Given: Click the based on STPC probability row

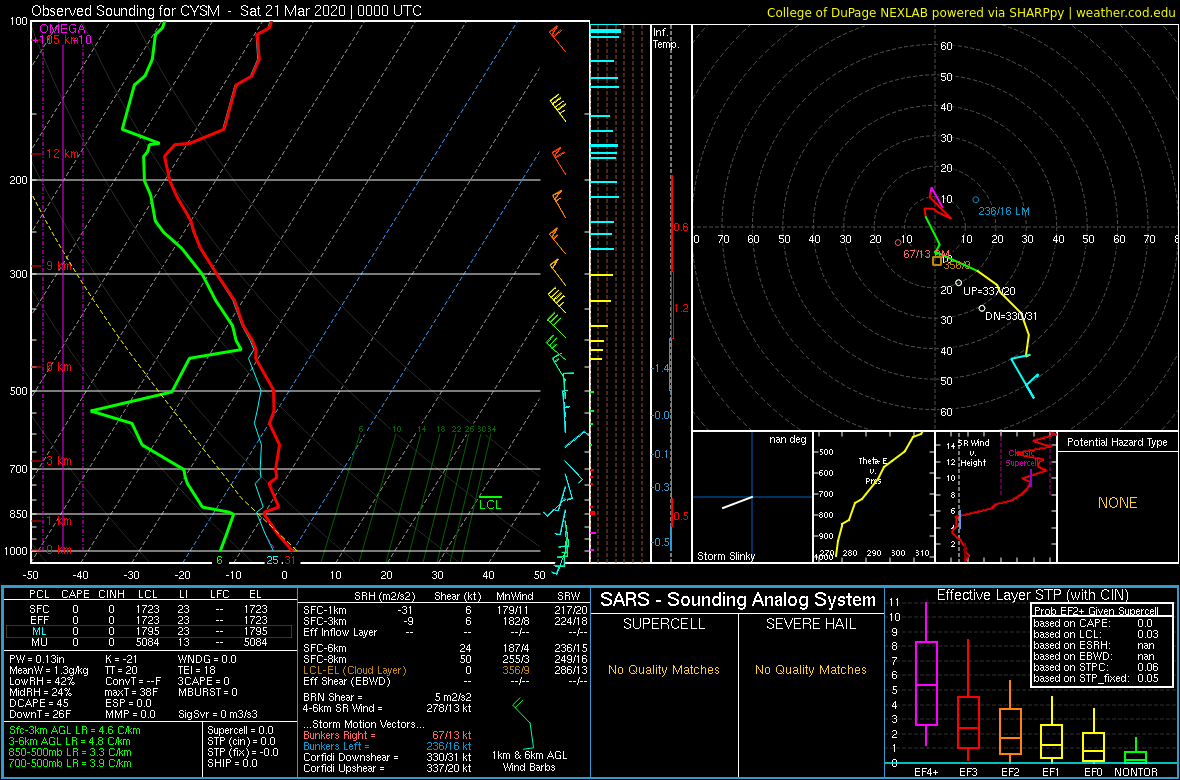Looking at the screenshot, I should click(x=1098, y=666).
